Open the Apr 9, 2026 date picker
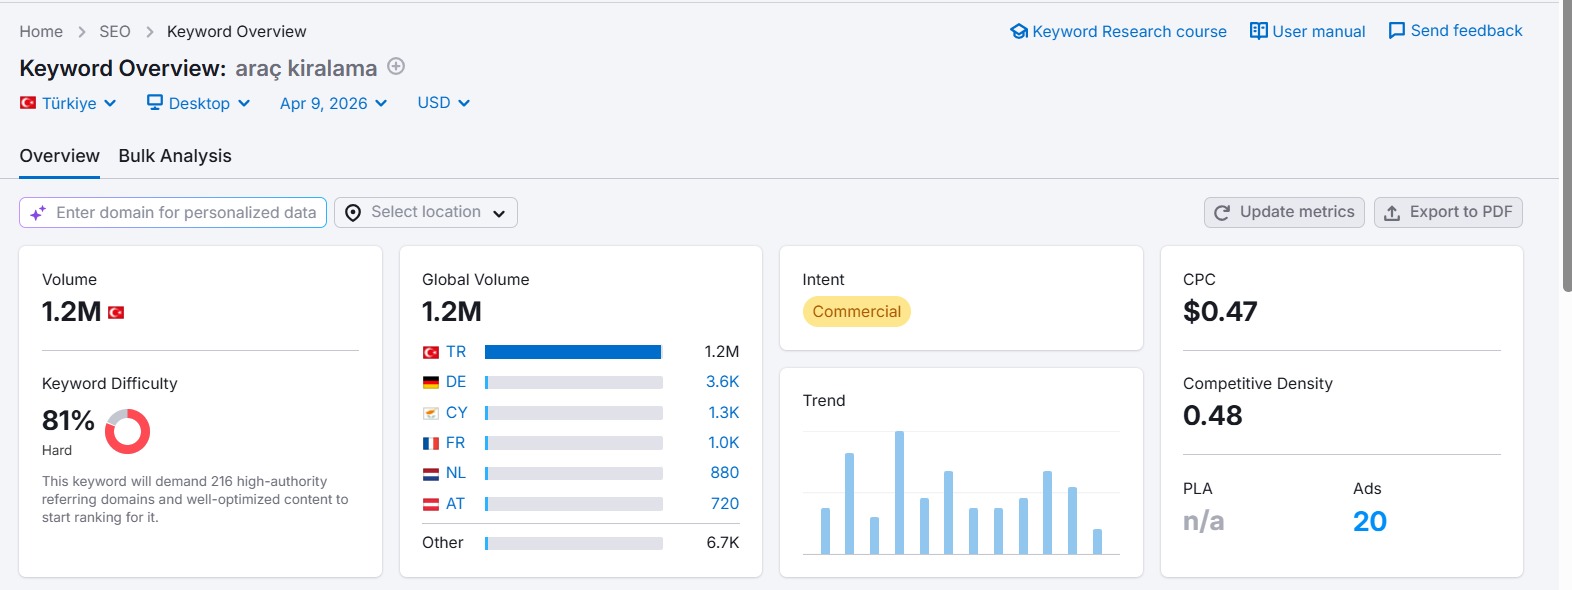This screenshot has width=1572, height=590. pos(333,103)
